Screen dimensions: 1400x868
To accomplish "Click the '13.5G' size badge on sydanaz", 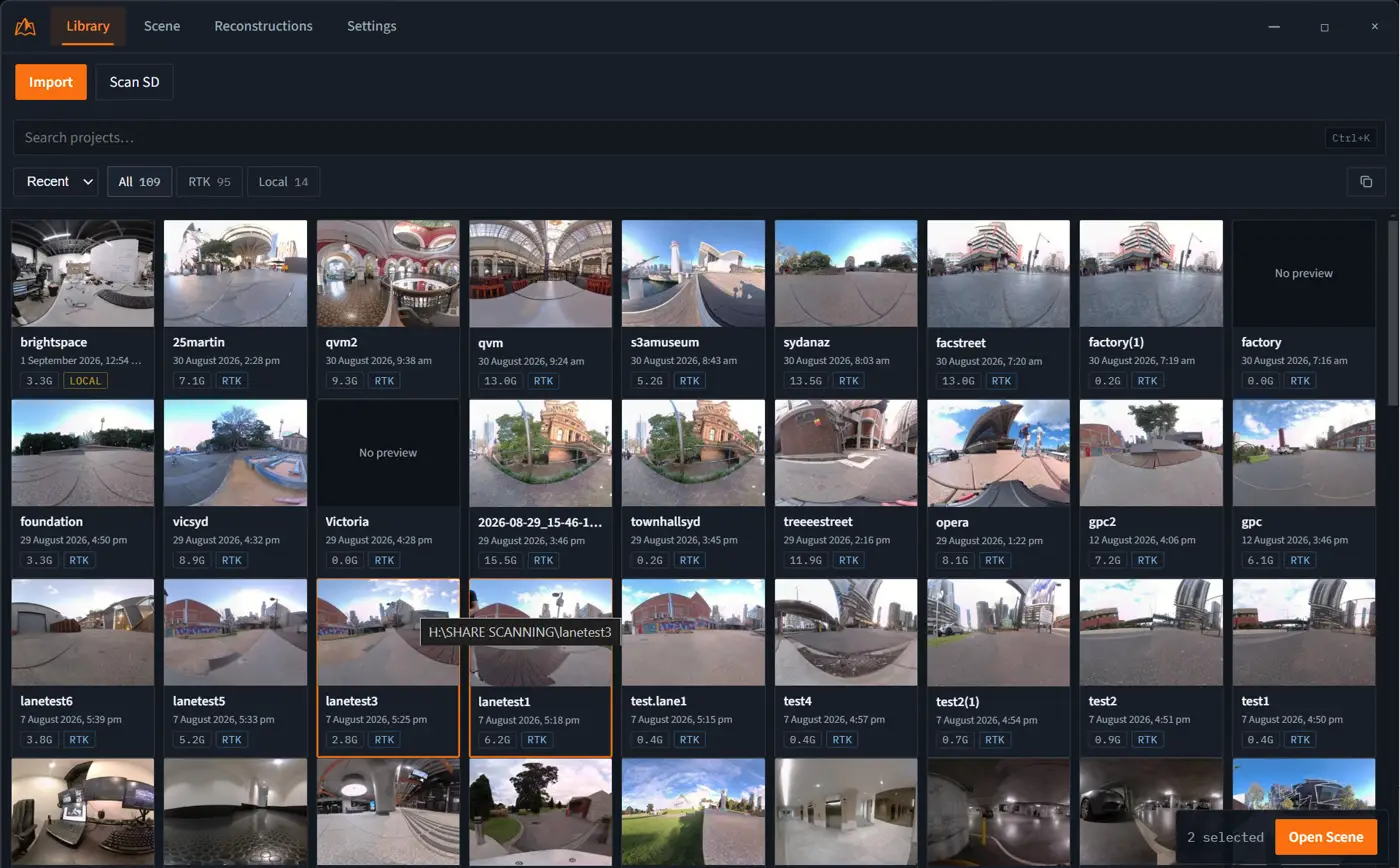I will click(804, 381).
